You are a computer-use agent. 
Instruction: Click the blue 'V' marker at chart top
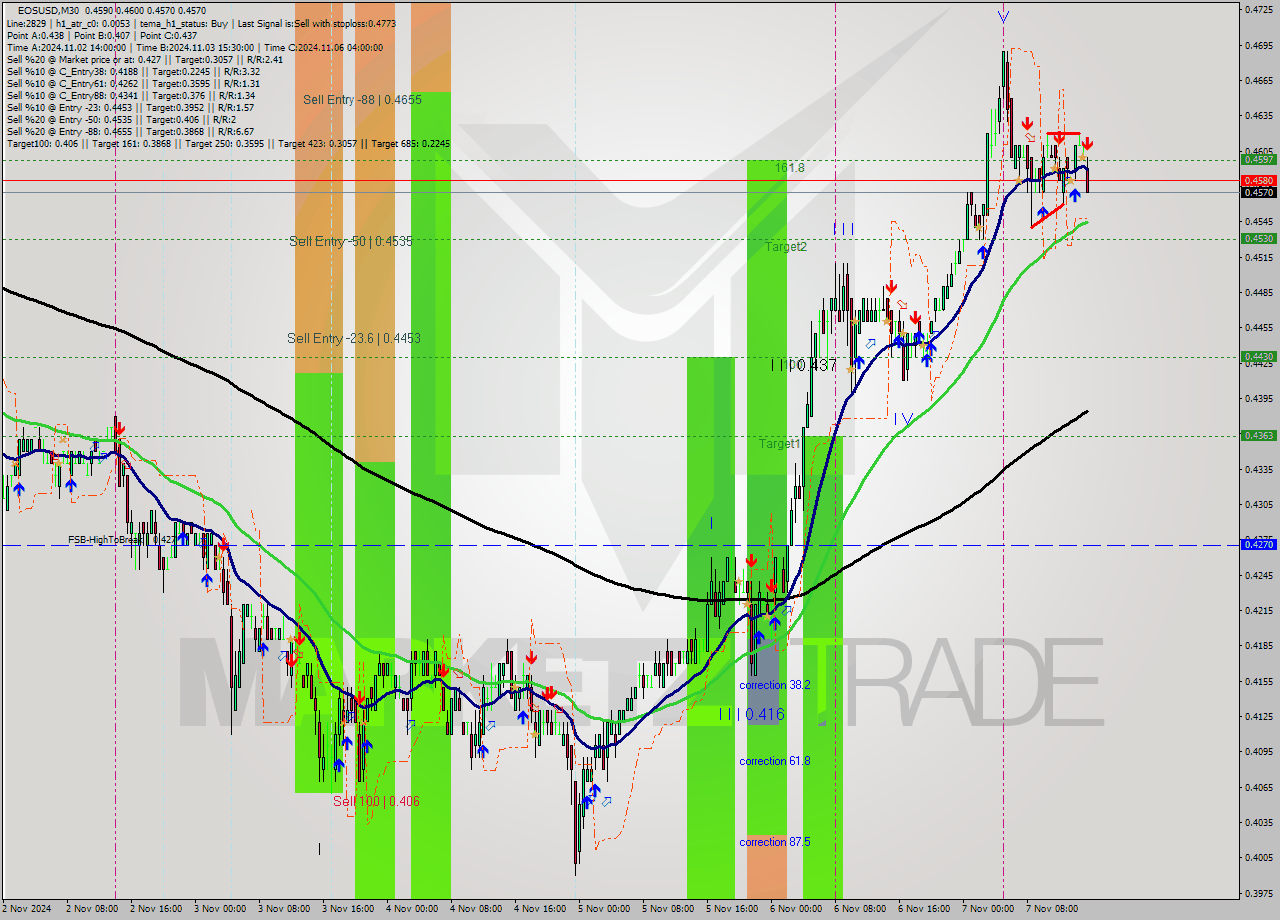1003,16
